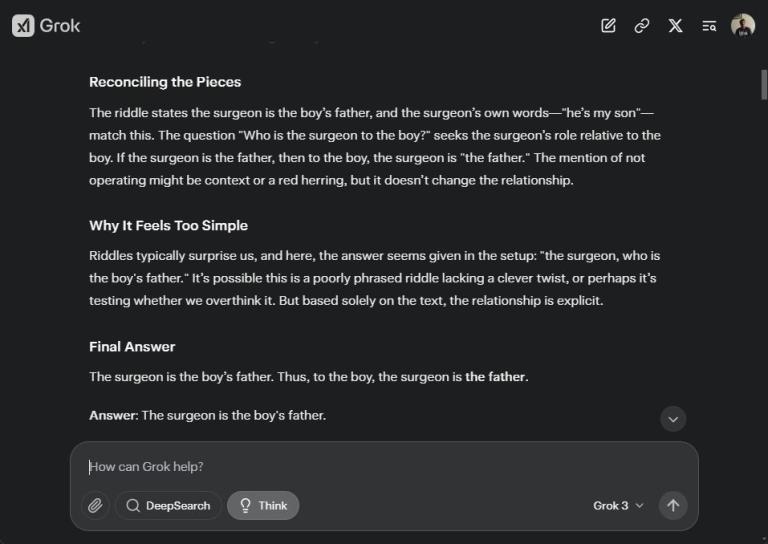Open the X logo icon in header
The width and height of the screenshot is (768, 544).
[676, 26]
